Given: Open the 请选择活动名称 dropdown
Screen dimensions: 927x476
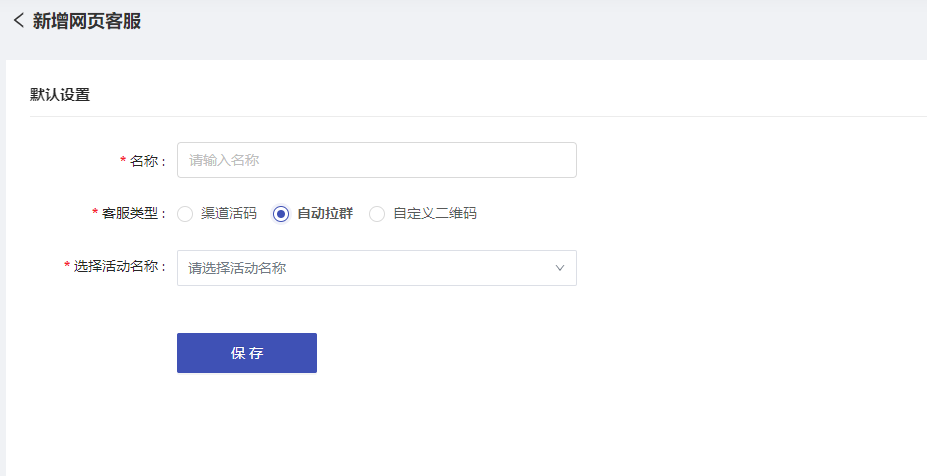Looking at the screenshot, I should coord(377,268).
